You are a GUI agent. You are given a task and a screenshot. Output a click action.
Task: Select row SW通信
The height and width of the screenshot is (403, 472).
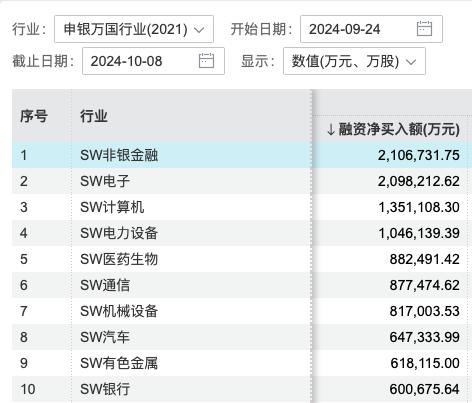[x=242, y=285]
